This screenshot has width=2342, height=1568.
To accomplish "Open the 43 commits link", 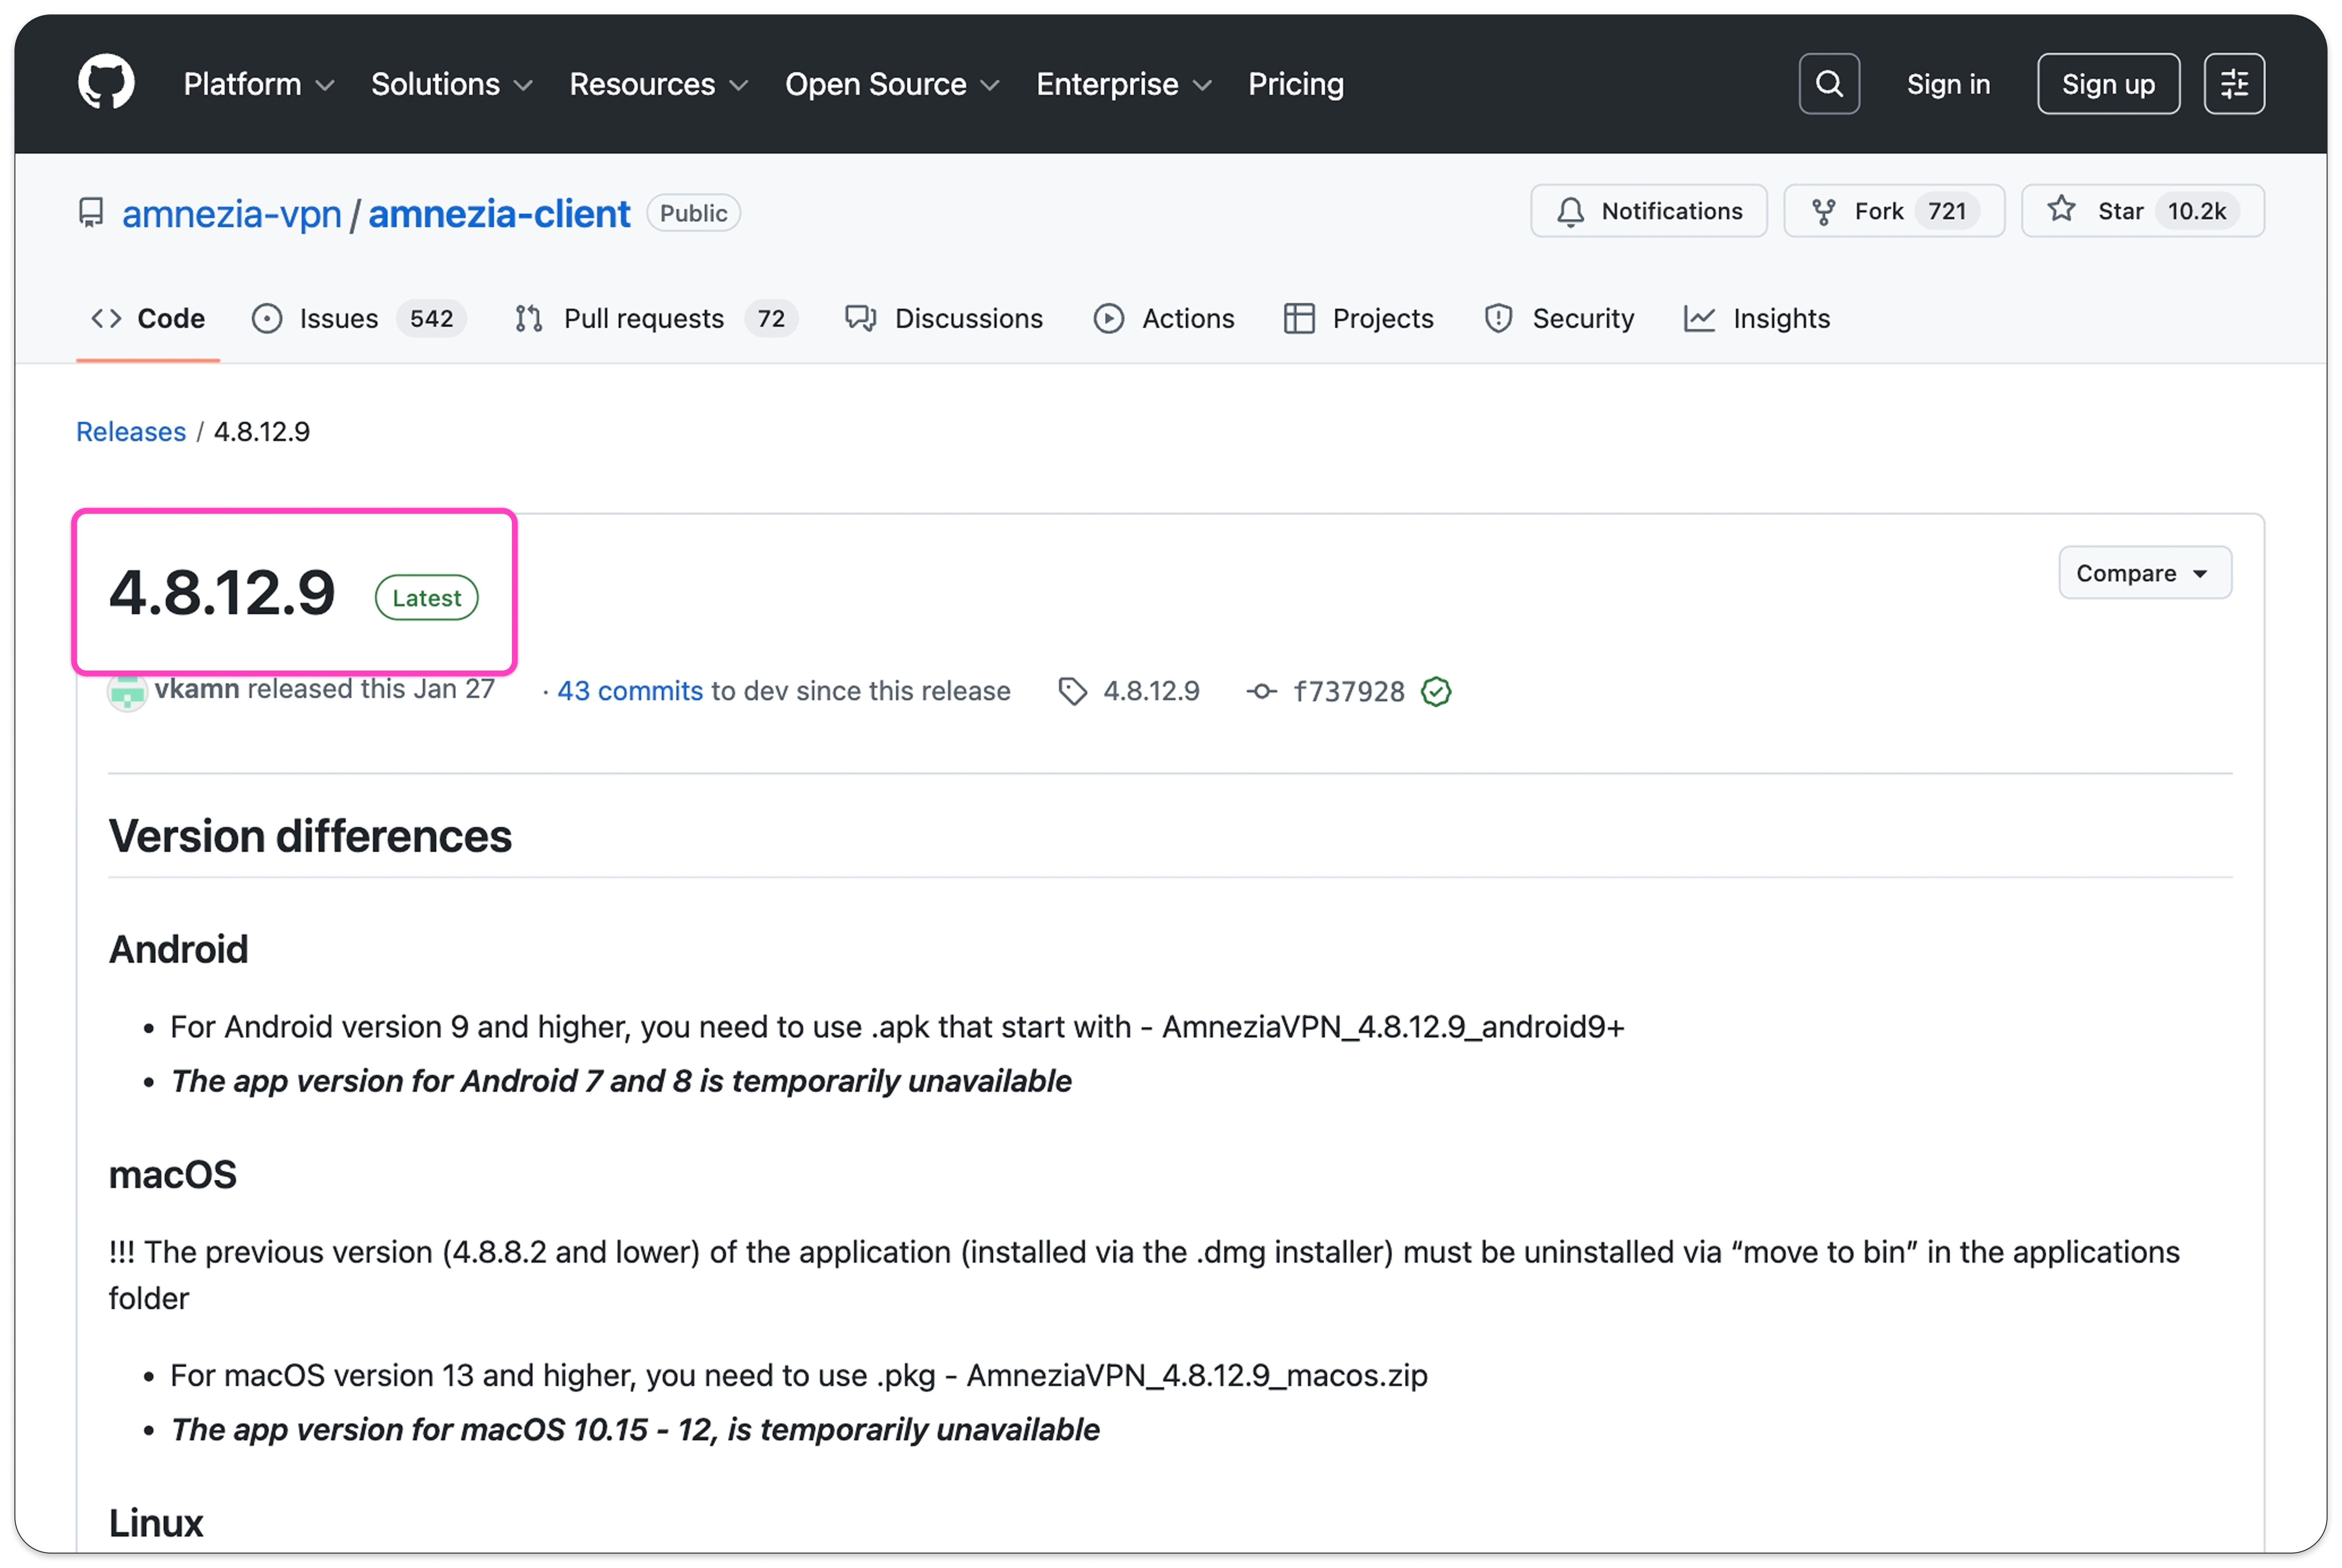I will pos(630,691).
